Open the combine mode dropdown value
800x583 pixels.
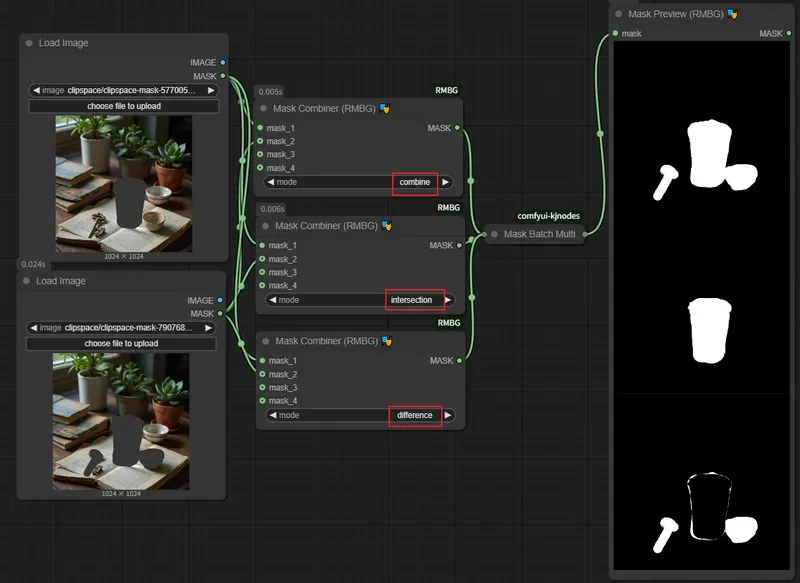[414, 182]
